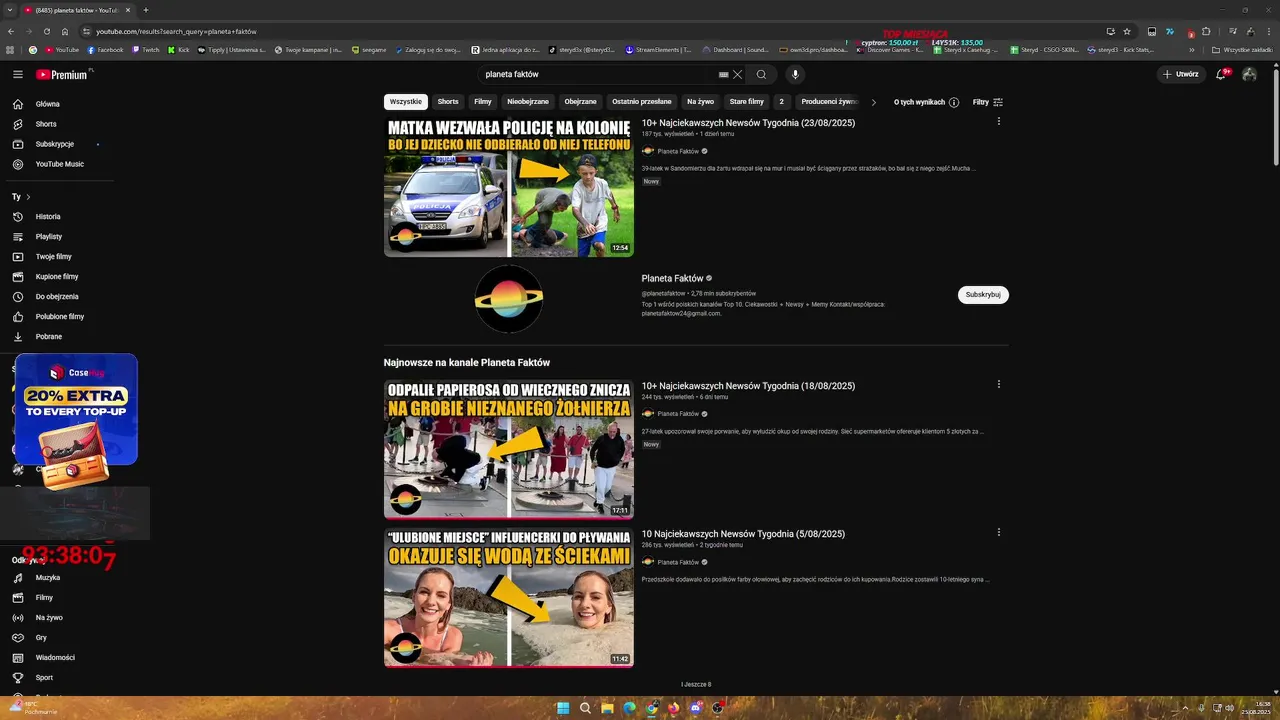Open the Do obejrzenia watch-later list
The width and height of the screenshot is (1280, 720).
click(57, 296)
